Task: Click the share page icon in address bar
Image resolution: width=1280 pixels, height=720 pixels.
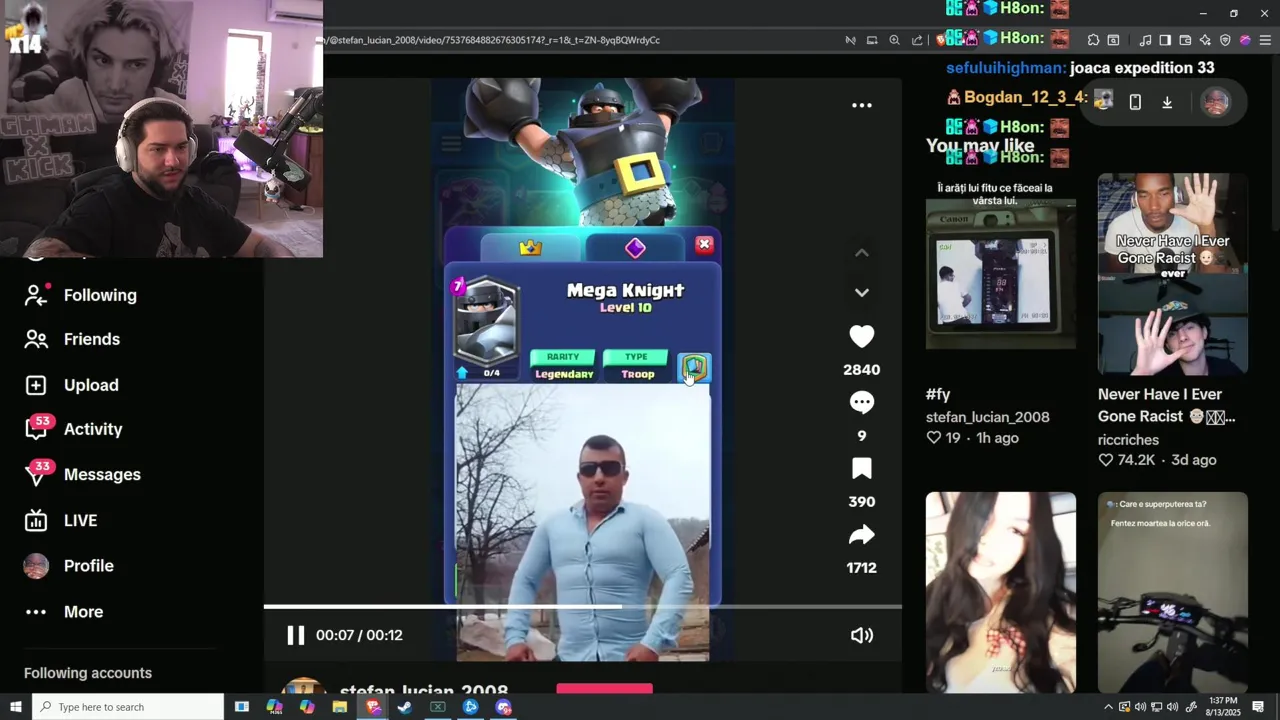Action: coord(917,40)
